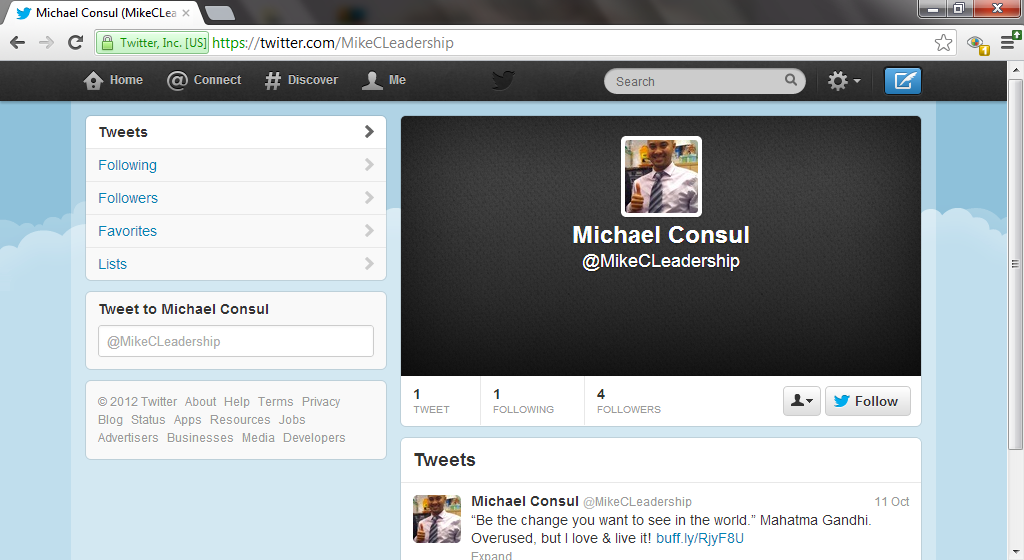Click the eye extension icon in toolbar
Screen dimensions: 1024x560
(x=976, y=43)
